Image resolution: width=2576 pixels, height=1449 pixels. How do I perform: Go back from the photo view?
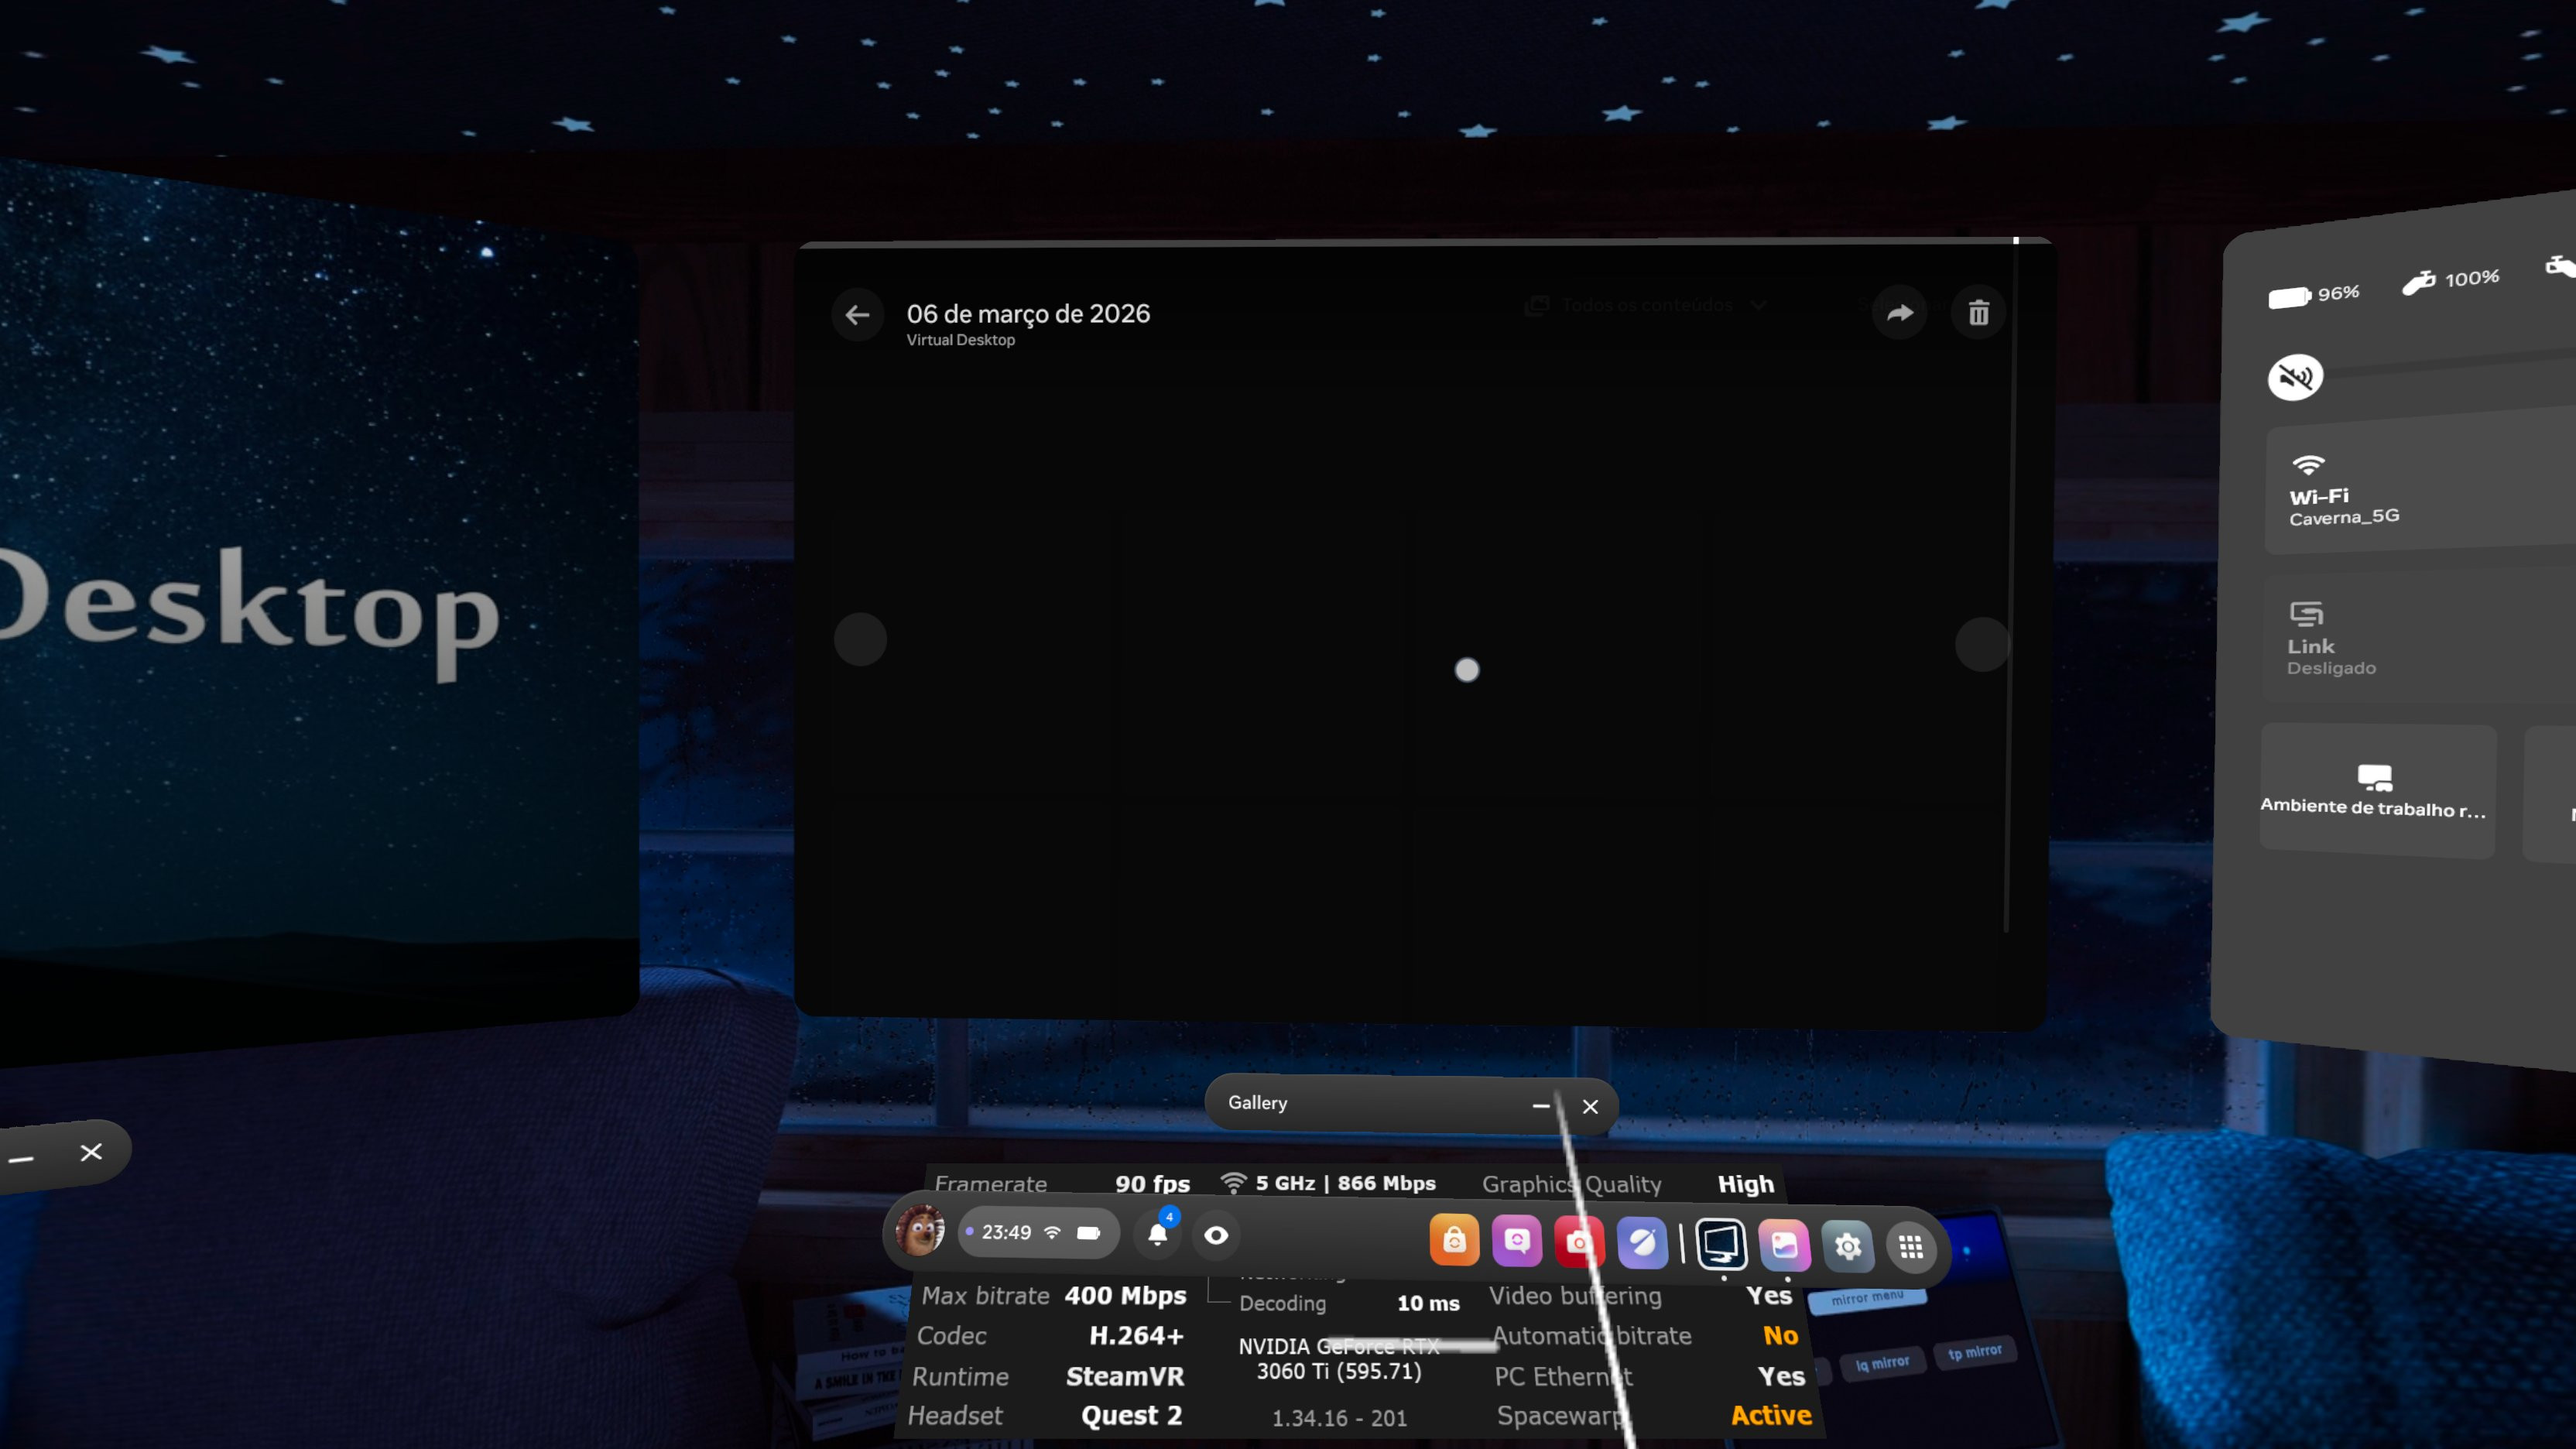(x=857, y=315)
